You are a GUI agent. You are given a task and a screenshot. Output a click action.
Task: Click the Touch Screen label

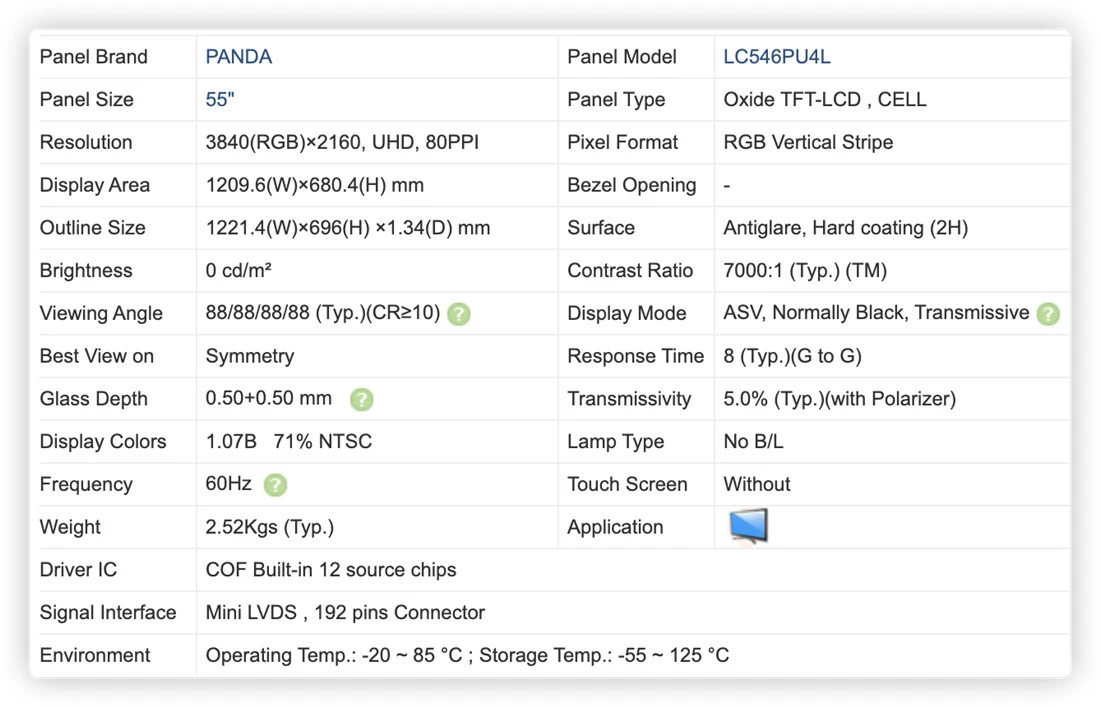coord(627,485)
